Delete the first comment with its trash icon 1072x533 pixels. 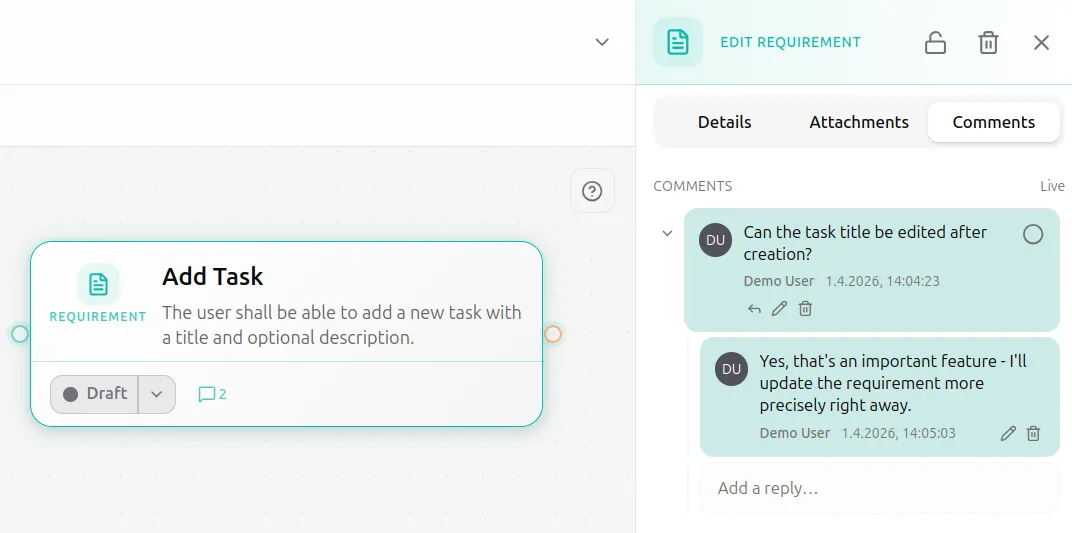[x=805, y=309]
